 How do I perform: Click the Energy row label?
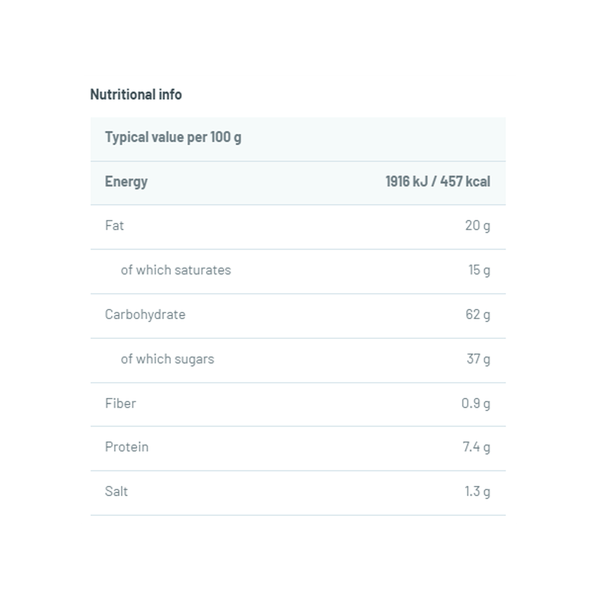tap(126, 182)
